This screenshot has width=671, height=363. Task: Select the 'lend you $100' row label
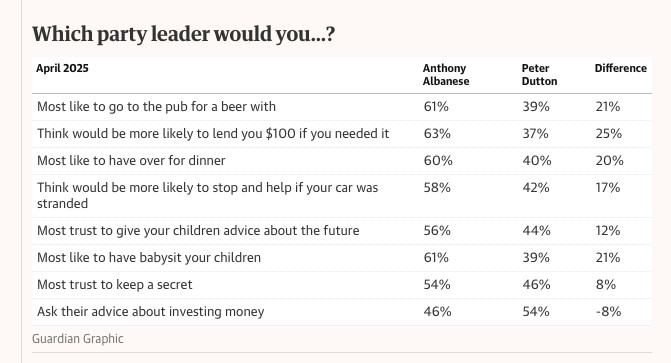[x=213, y=134]
